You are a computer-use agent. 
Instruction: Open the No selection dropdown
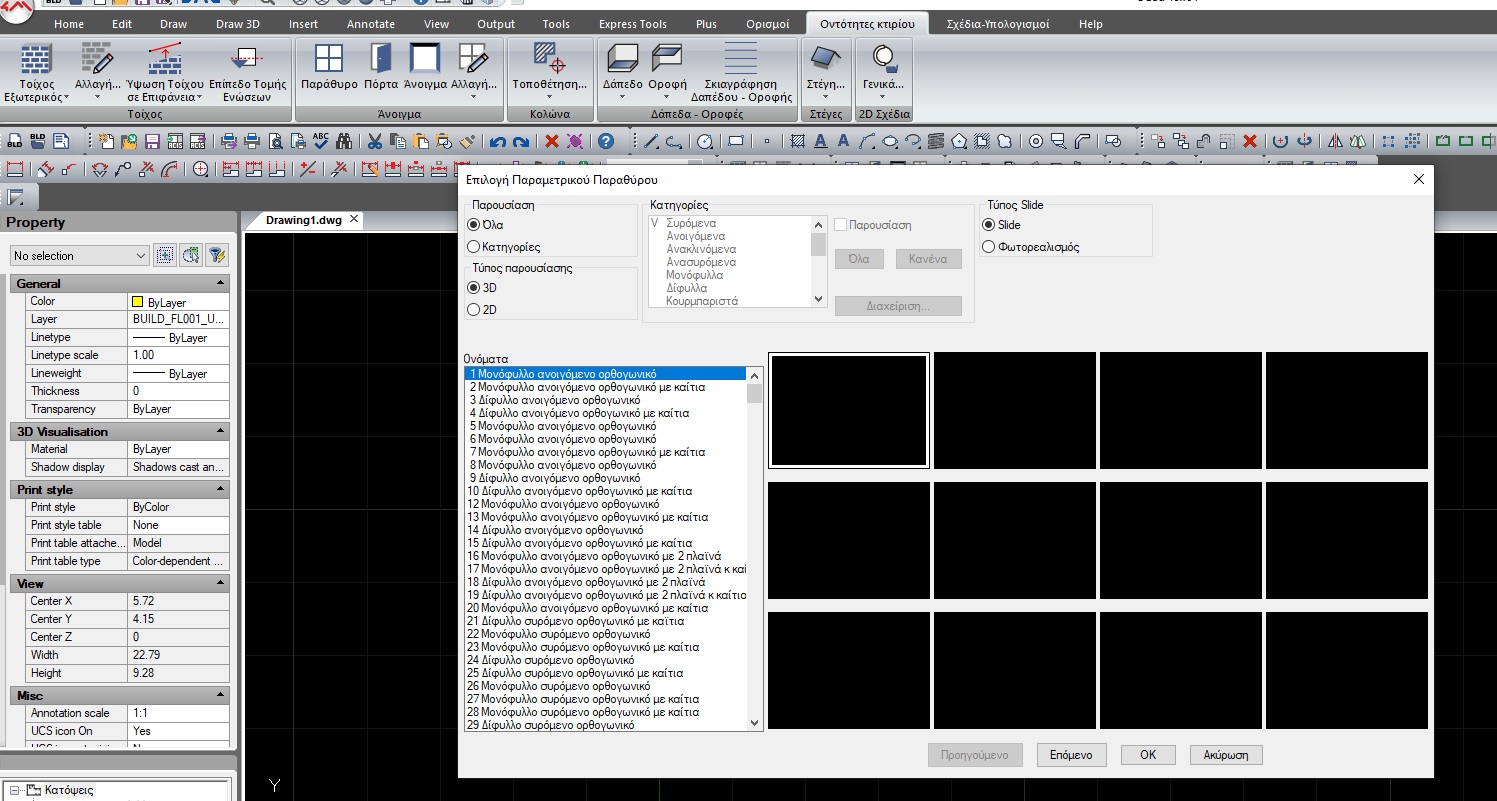point(80,256)
